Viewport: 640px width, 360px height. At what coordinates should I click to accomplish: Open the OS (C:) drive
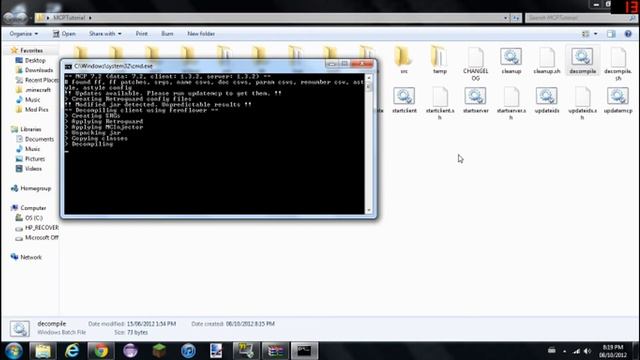[x=29, y=218]
